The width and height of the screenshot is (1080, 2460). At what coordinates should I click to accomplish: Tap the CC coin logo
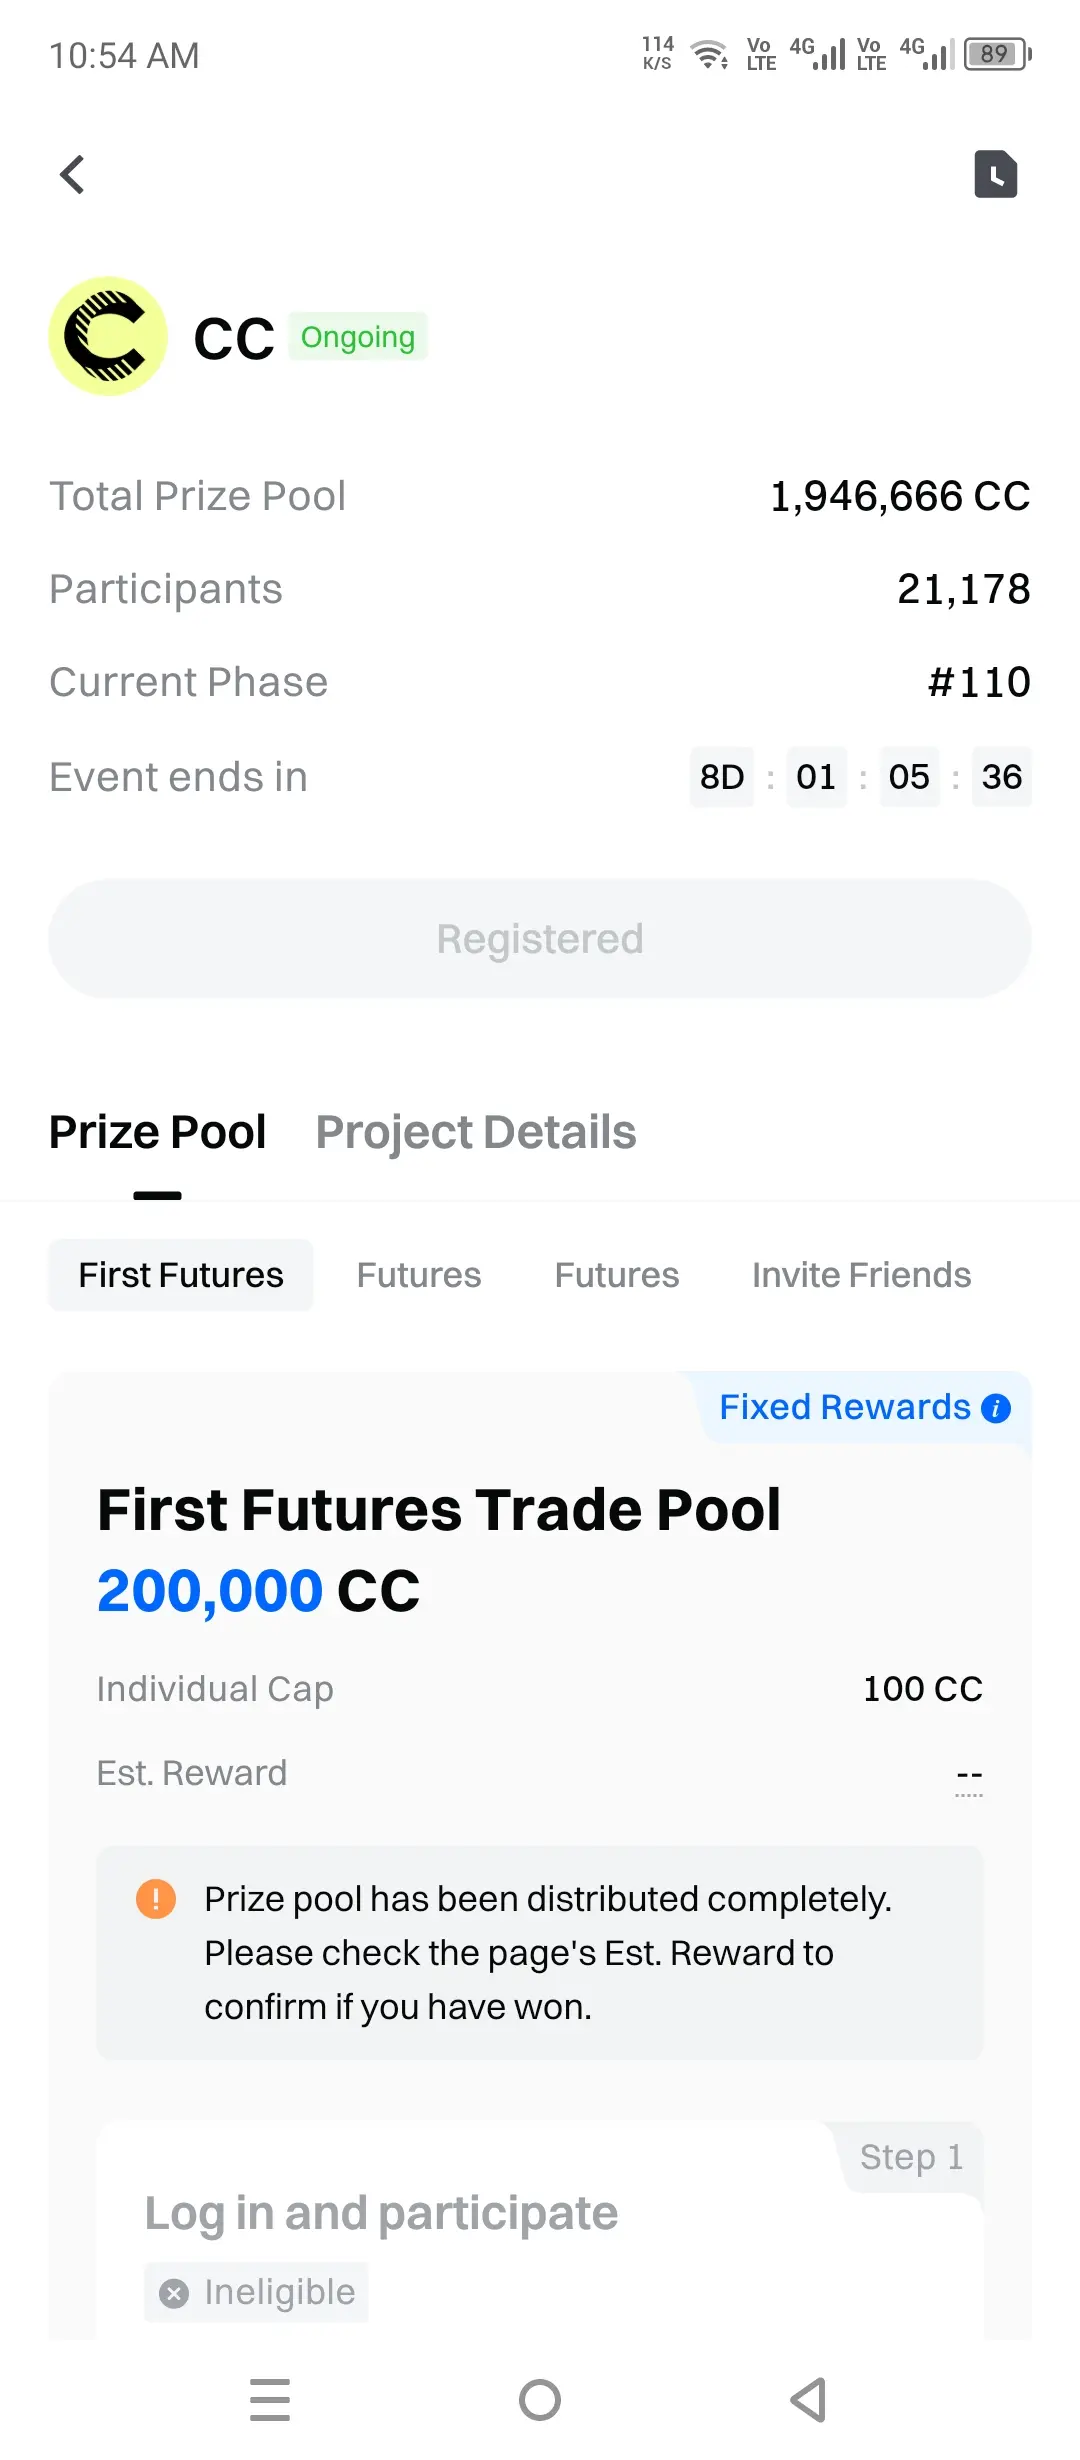pyautogui.click(x=108, y=336)
